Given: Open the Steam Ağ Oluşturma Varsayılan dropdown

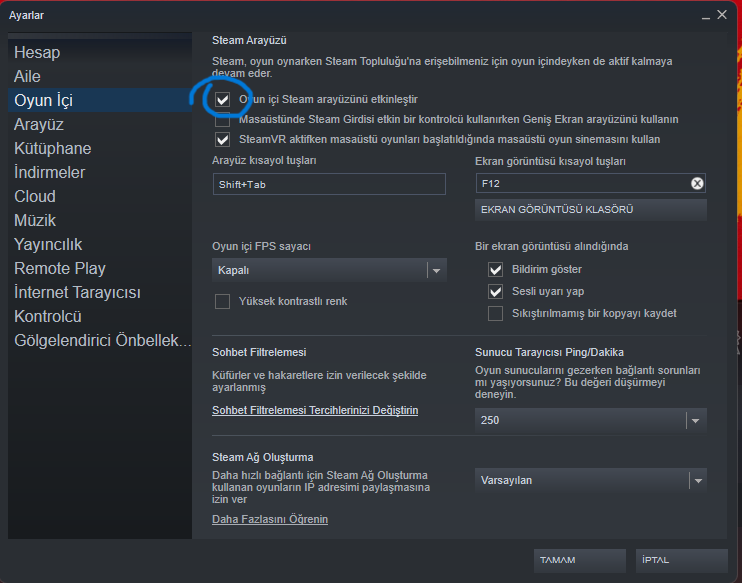Looking at the screenshot, I should (x=591, y=480).
